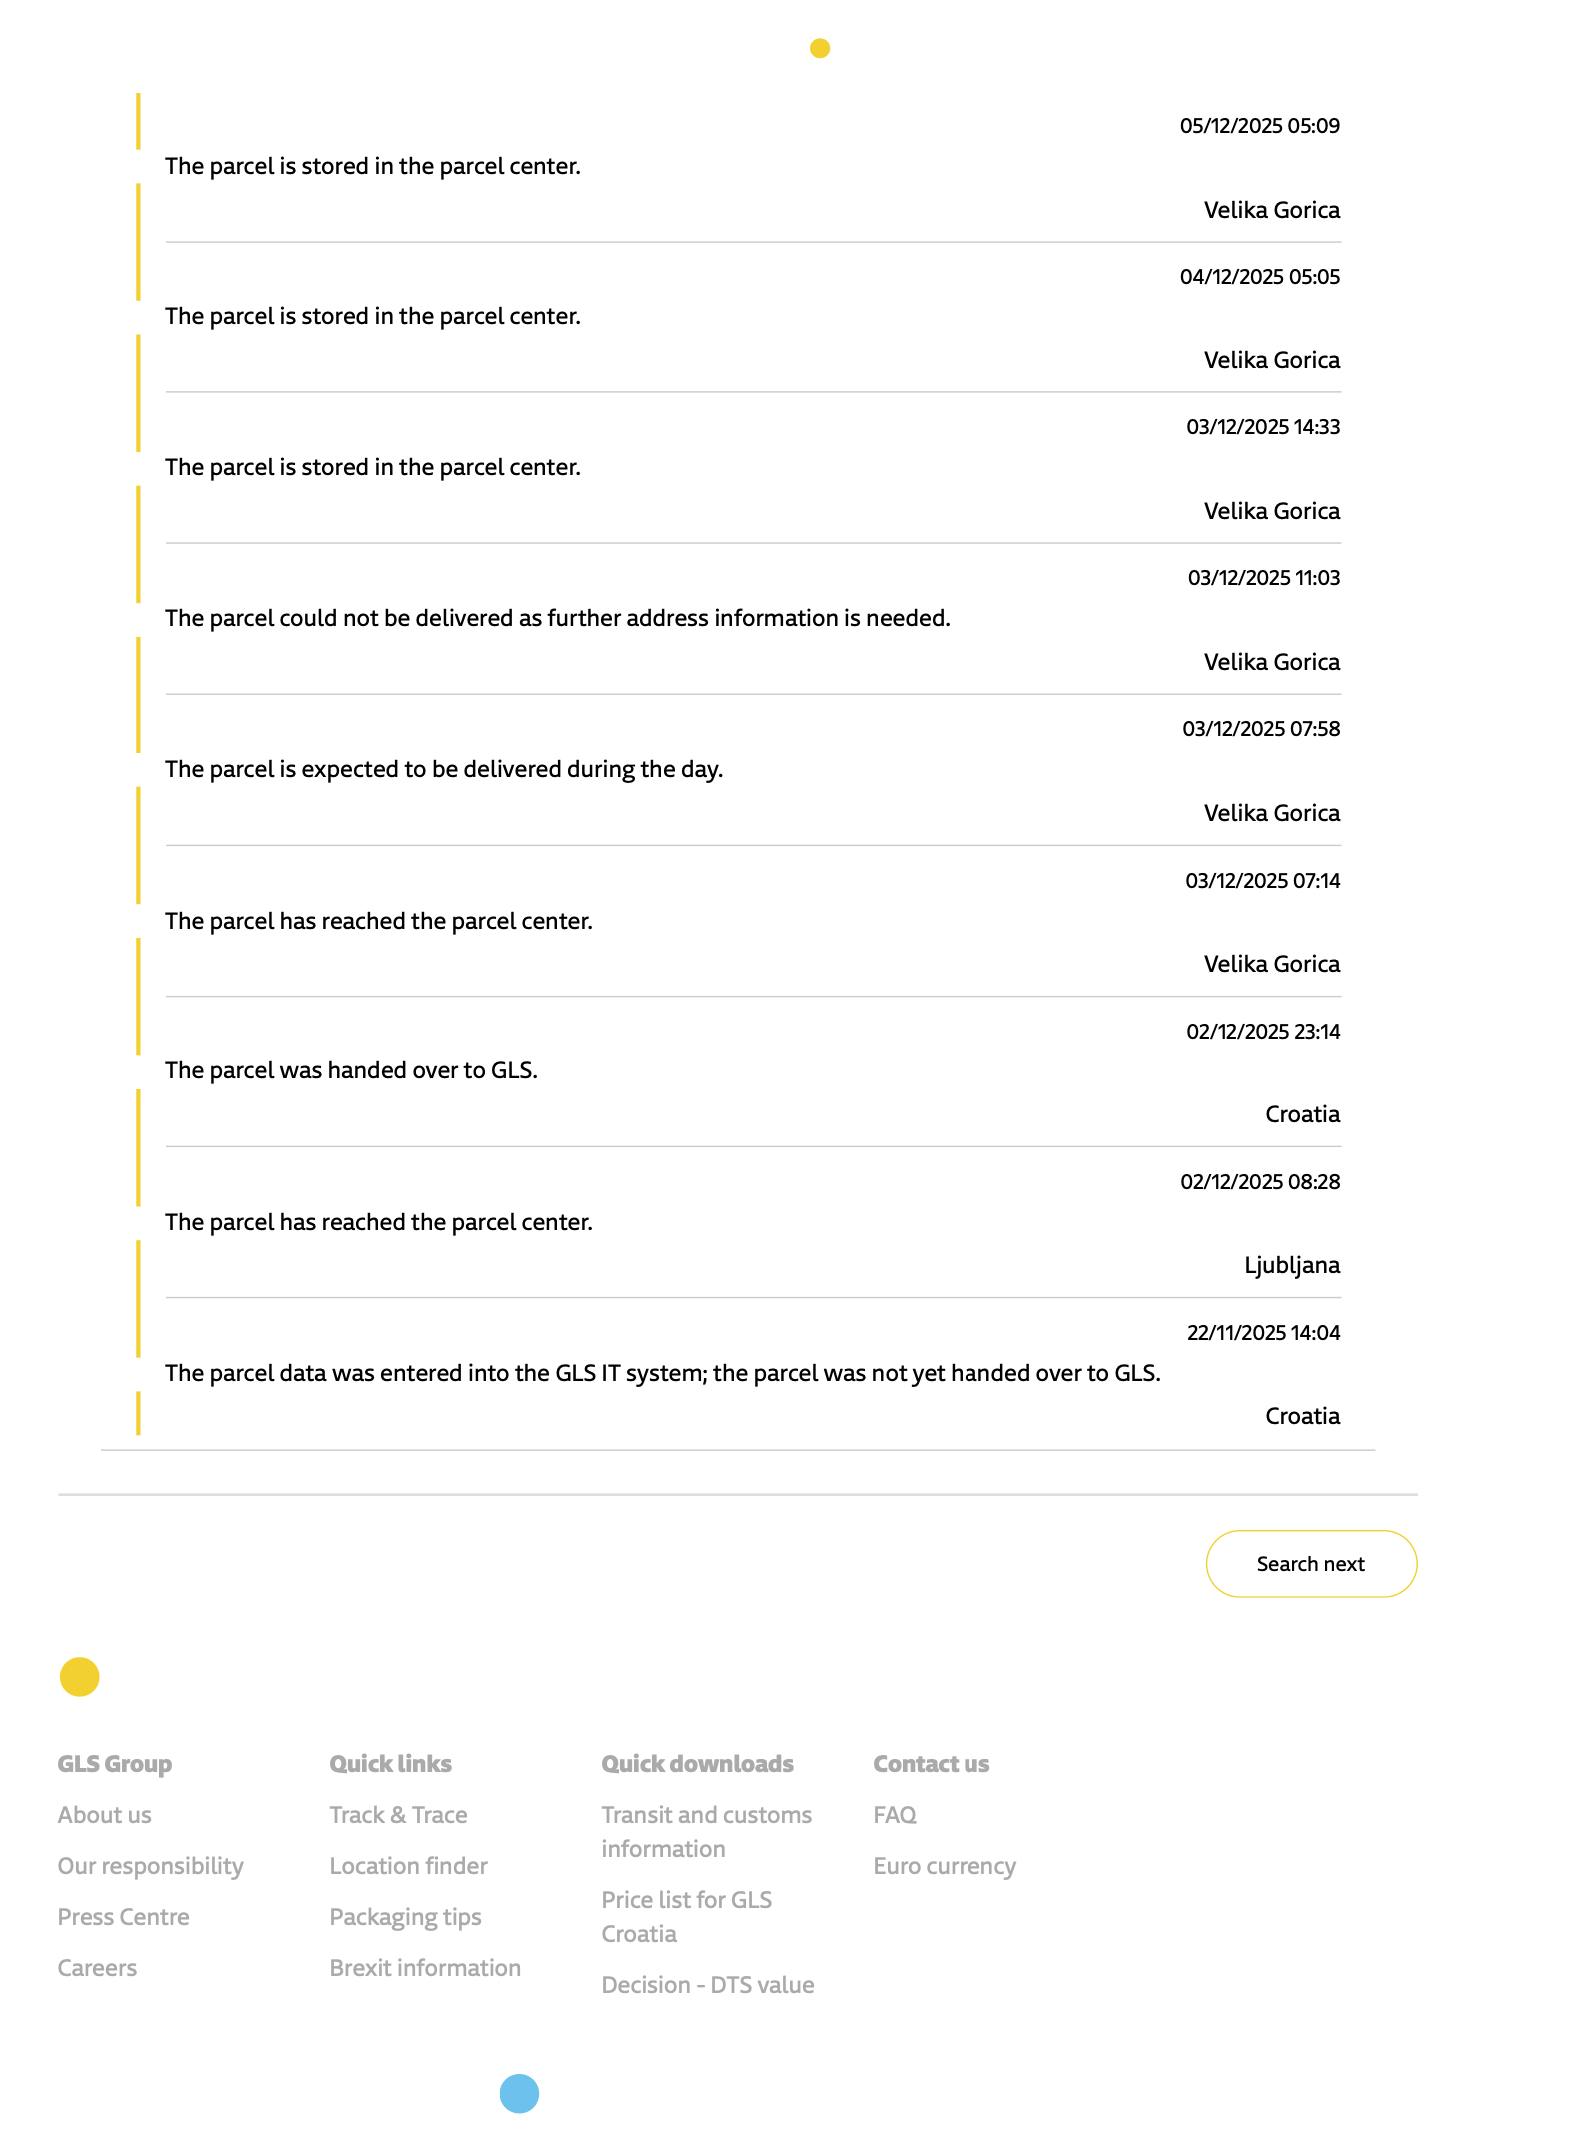The height and width of the screenshot is (2136, 1572).
Task: Open the Euro currency link
Action: point(944,1866)
